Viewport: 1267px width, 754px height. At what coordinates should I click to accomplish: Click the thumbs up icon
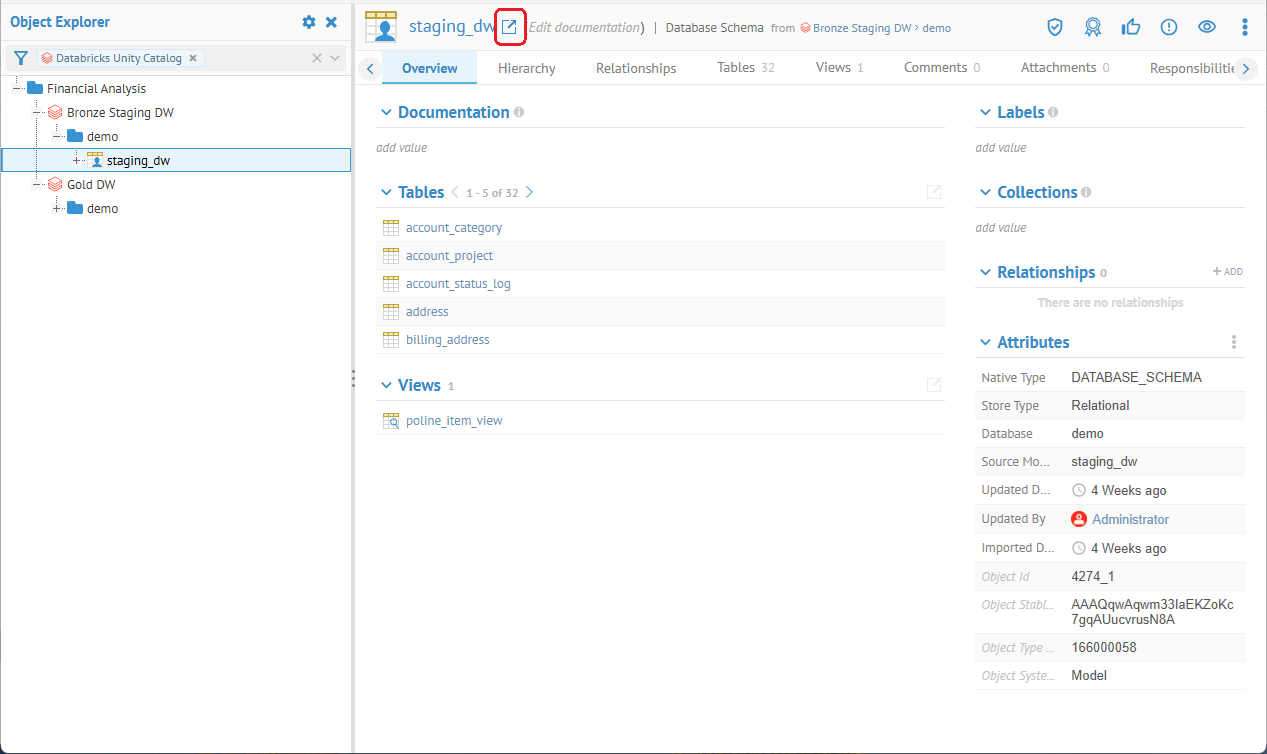[x=1131, y=27]
